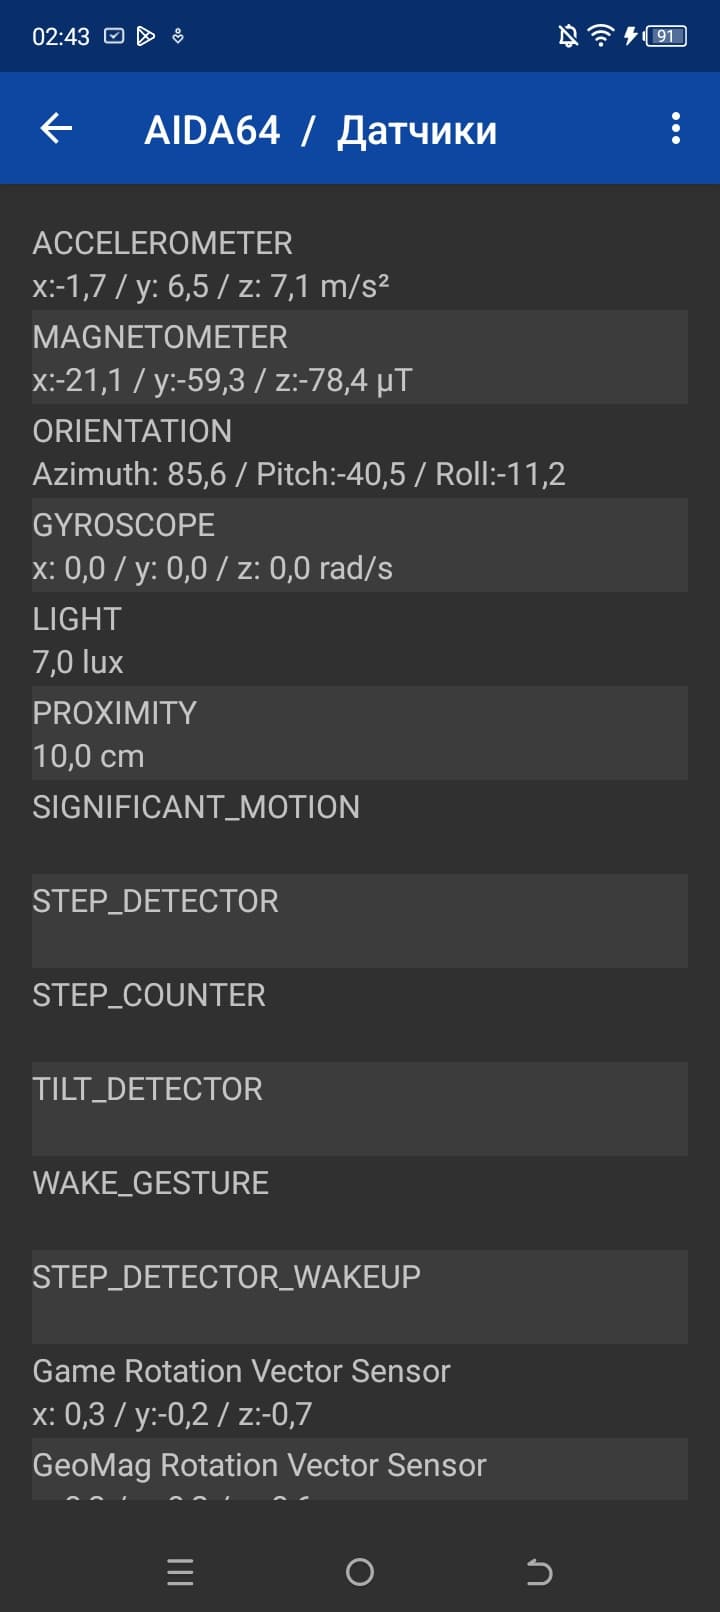Tap the Play Store status bar icon
Viewport: 720px width, 1612px height.
[146, 37]
